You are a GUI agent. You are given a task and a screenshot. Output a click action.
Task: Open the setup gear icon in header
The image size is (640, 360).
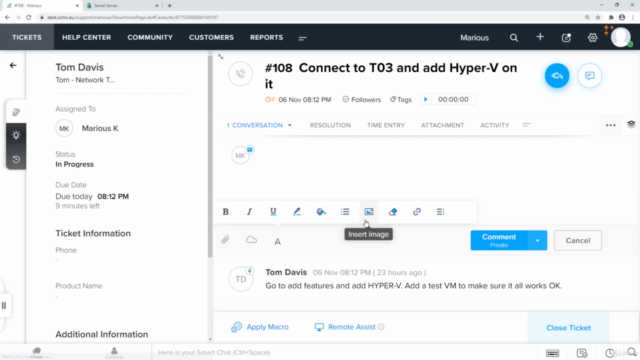tap(593, 38)
